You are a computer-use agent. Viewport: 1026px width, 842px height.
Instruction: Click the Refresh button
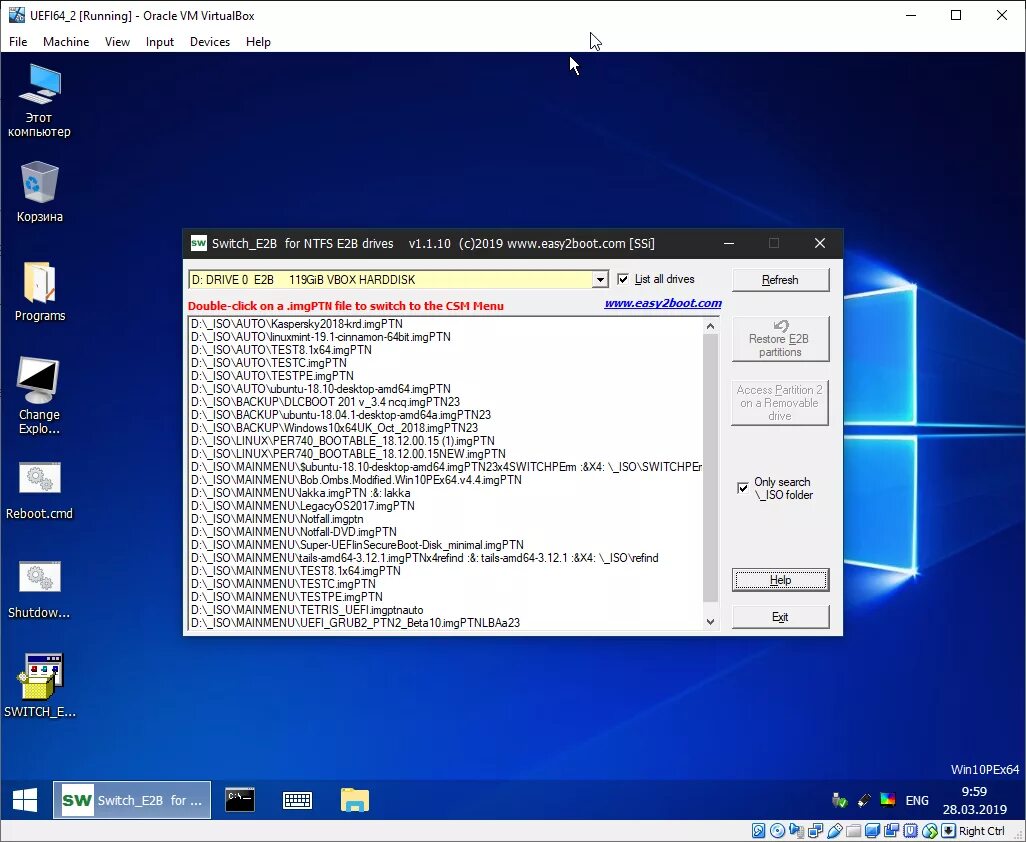pyautogui.click(x=780, y=280)
